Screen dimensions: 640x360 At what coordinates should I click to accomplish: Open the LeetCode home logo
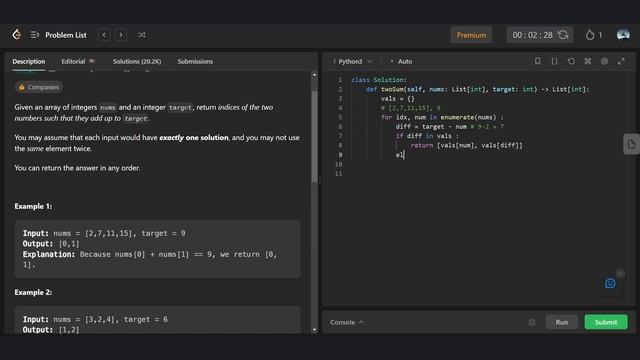pos(17,35)
